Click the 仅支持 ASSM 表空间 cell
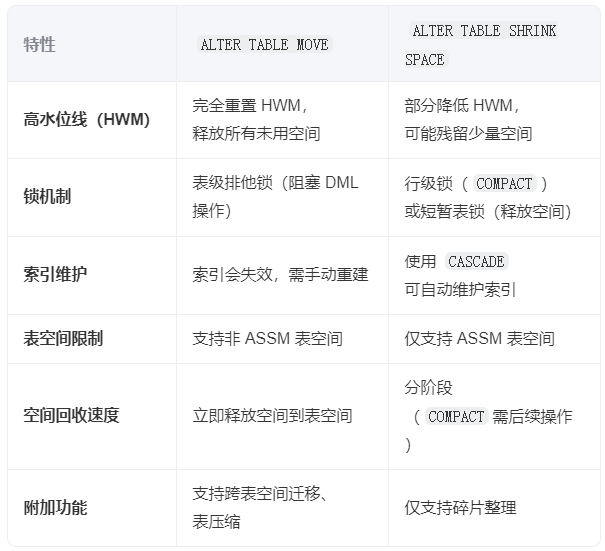 (x=479, y=339)
